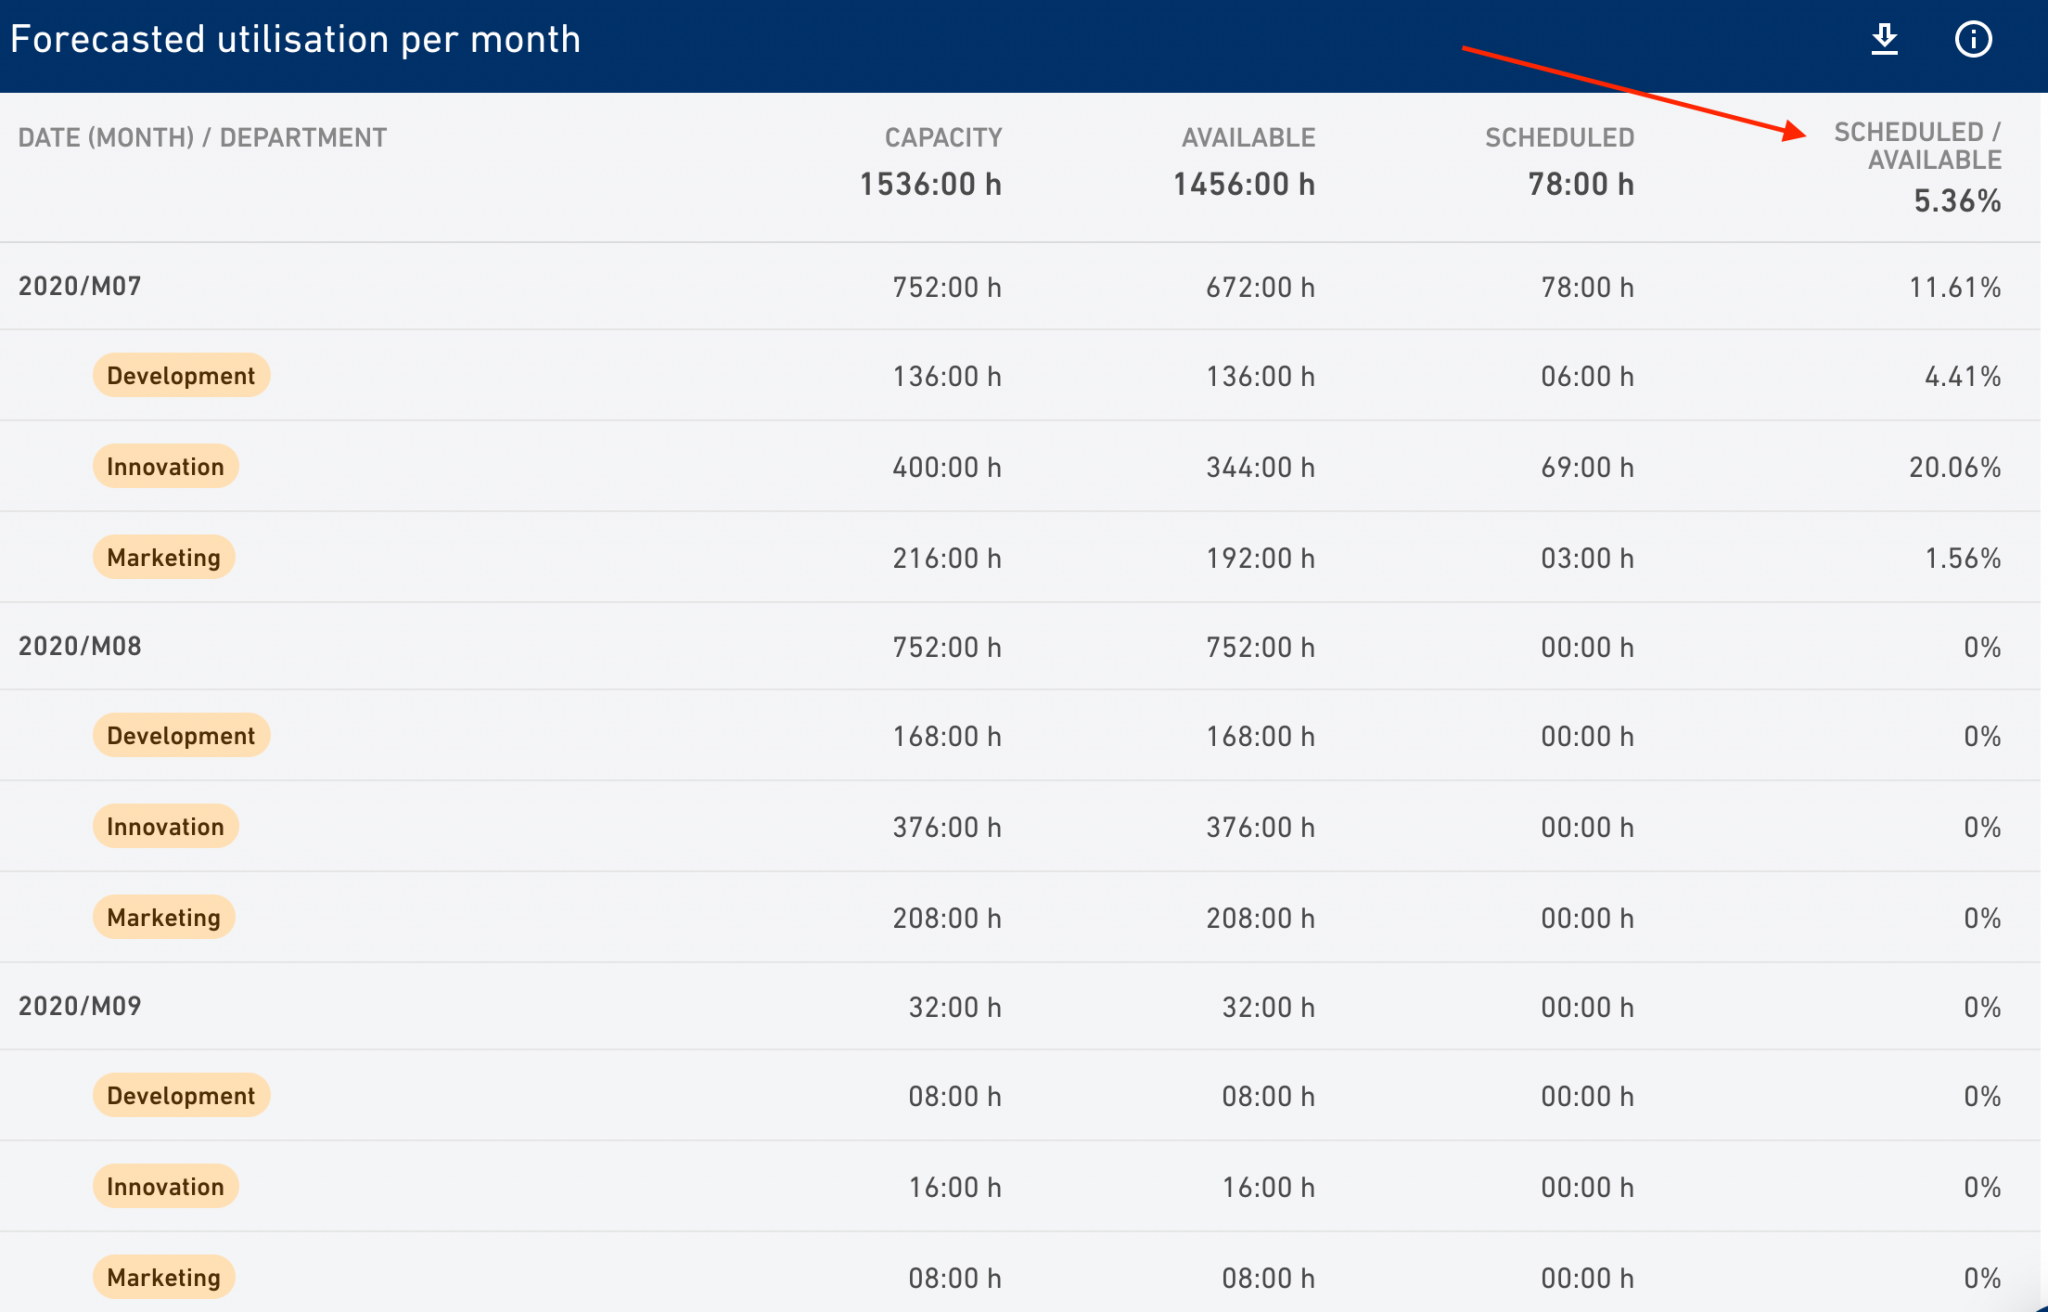Sort by the AVAILABLE column header

[1248, 138]
